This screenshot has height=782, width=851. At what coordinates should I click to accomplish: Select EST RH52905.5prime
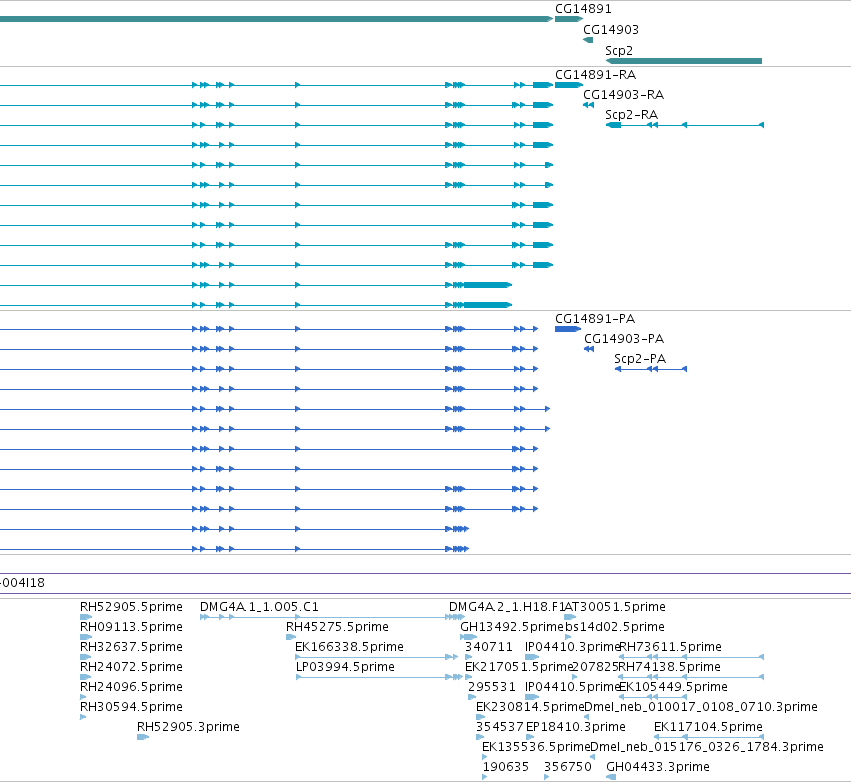coord(131,607)
